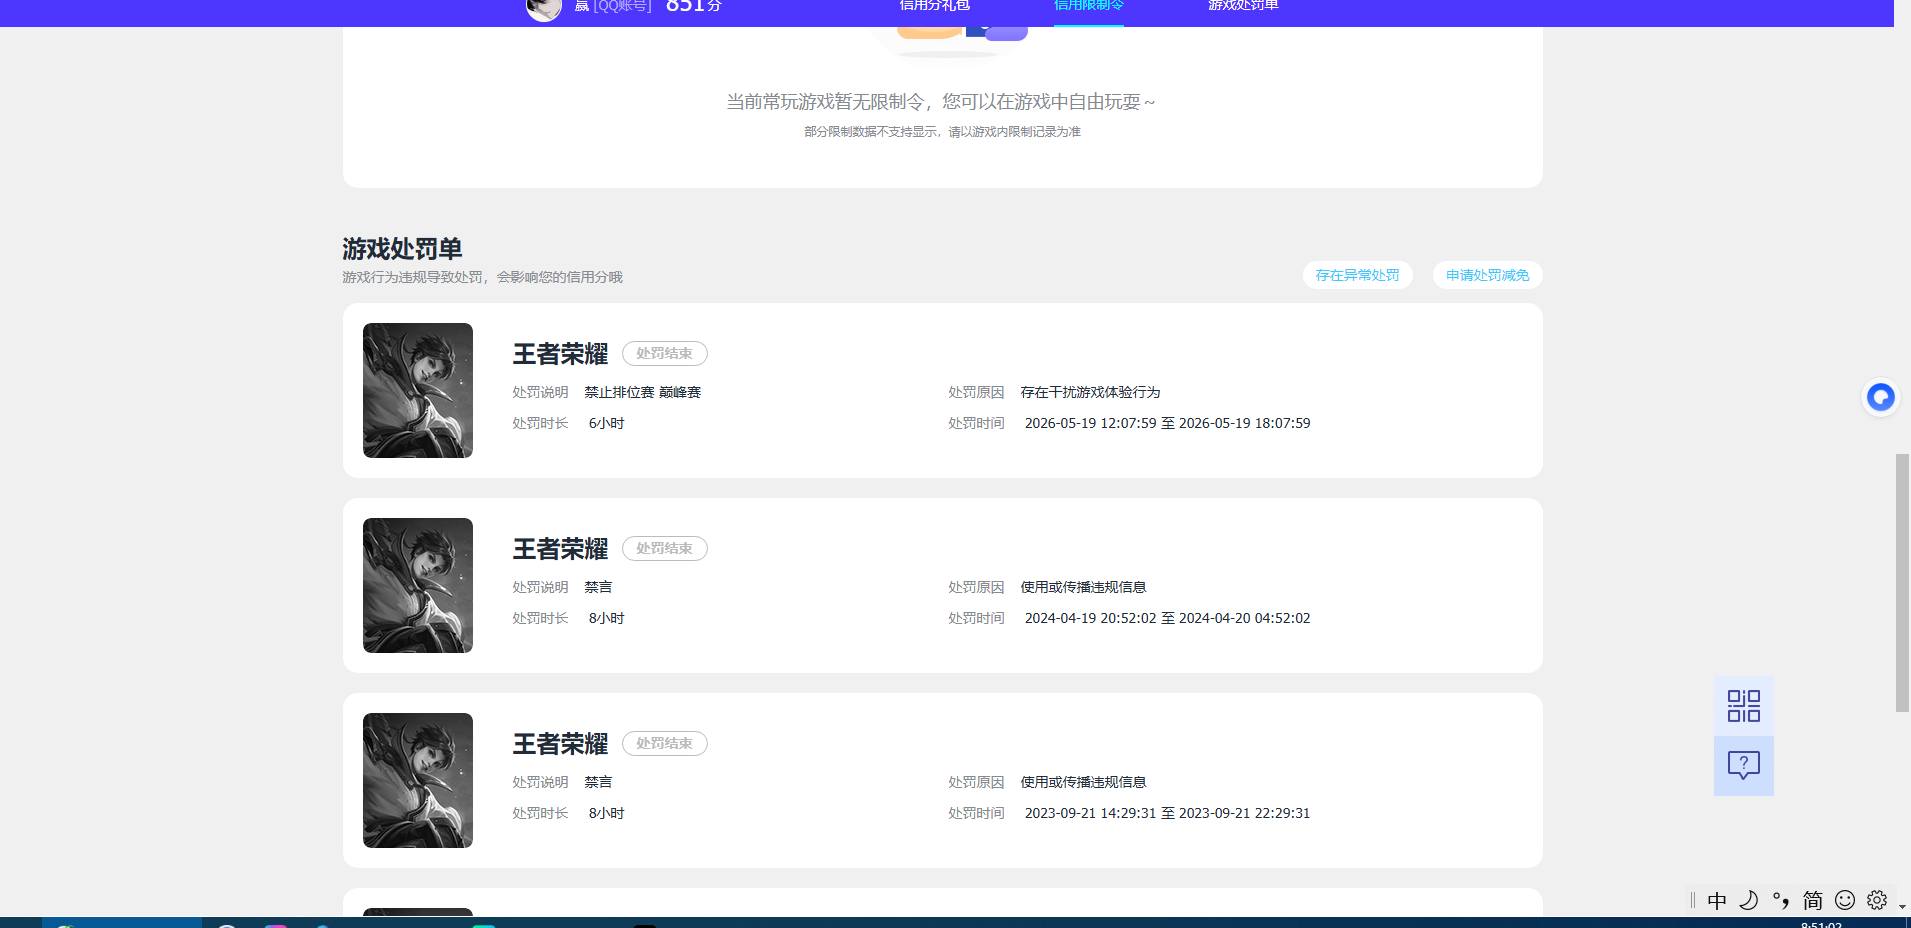Click penalty time starting 2023-09-21 14:29:31
Screen dimensions: 1911x928
click(x=1167, y=813)
